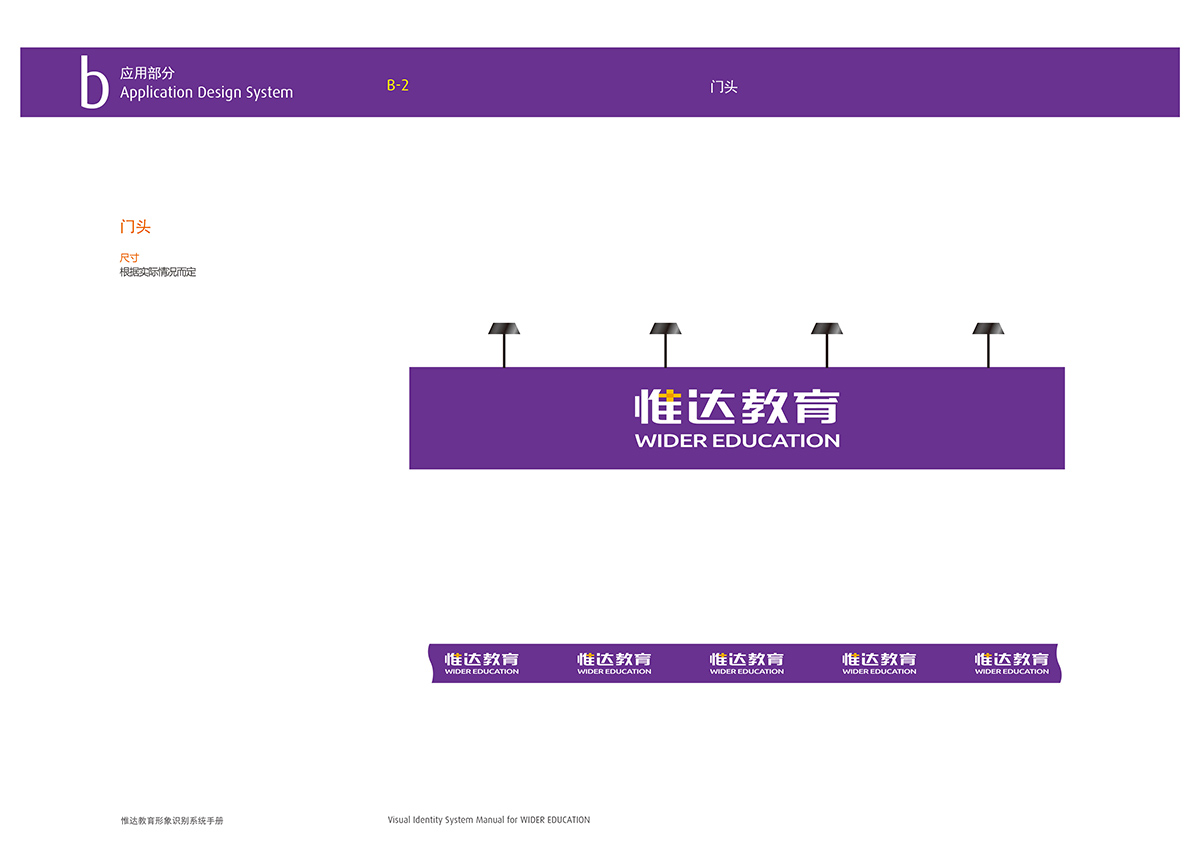
Task: Click the third lamp from the left
Action: pos(827,330)
